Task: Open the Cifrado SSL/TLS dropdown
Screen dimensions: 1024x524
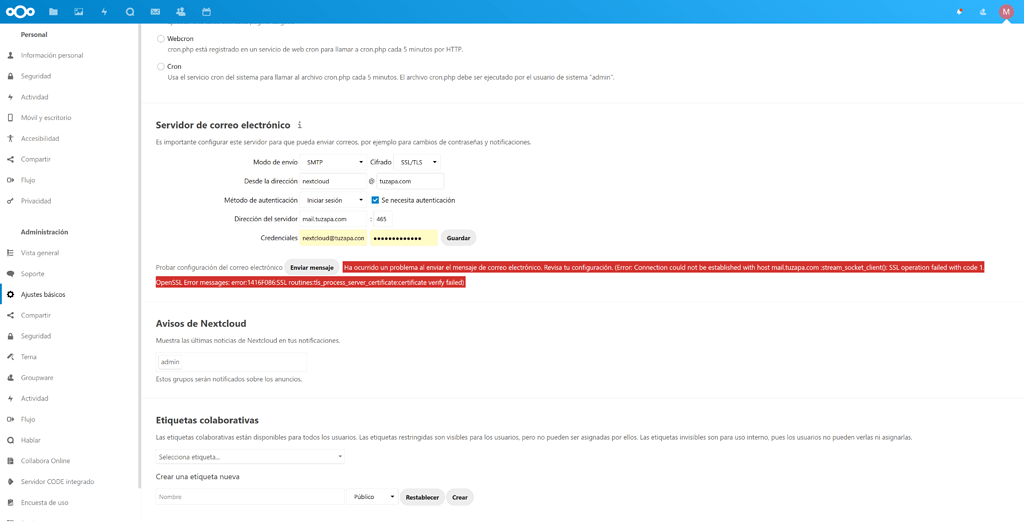Action: click(418, 162)
